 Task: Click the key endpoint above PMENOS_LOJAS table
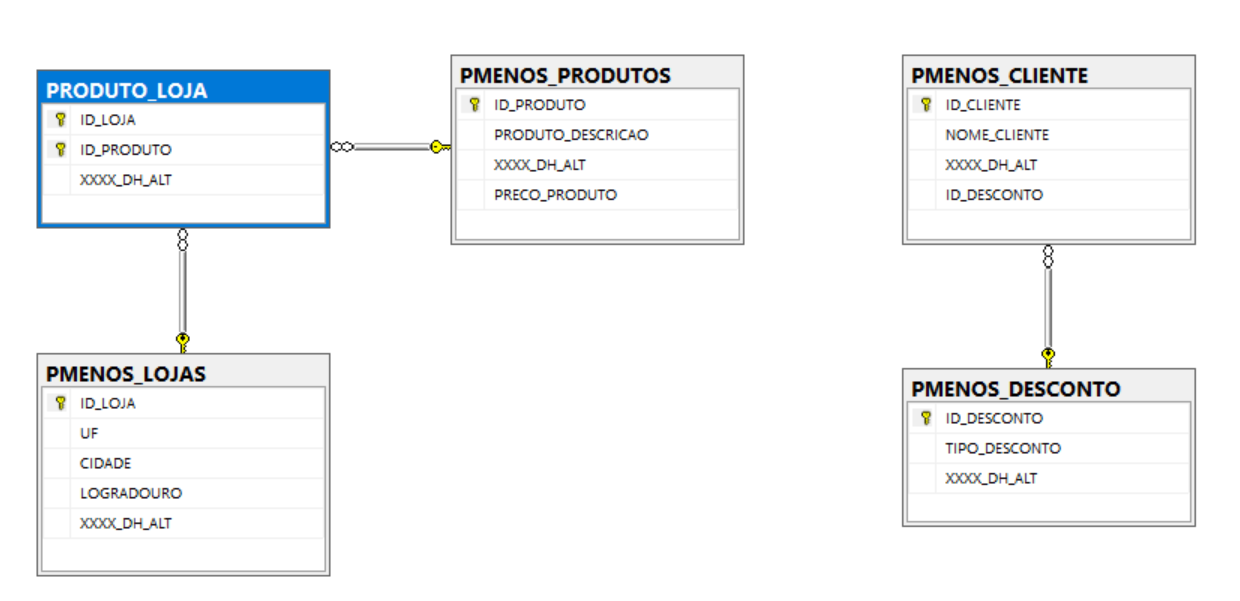coord(182,341)
